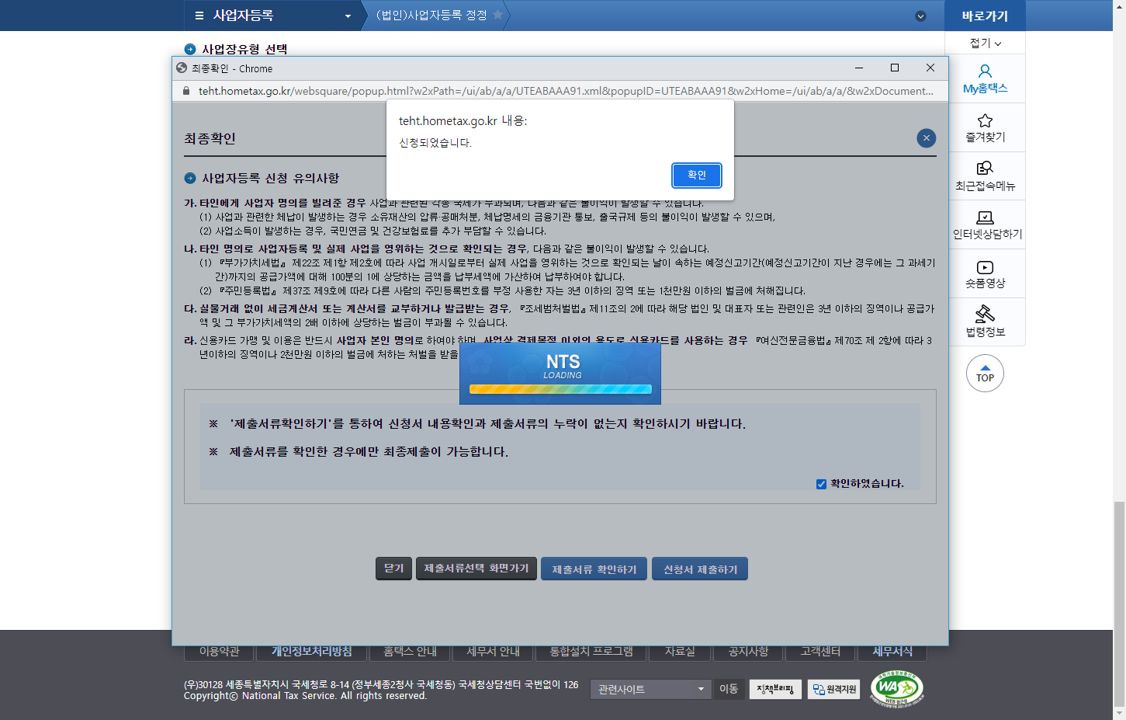This screenshot has height=720, width=1126.
Task: Click the 바로가기 header tab
Action: tap(985, 16)
